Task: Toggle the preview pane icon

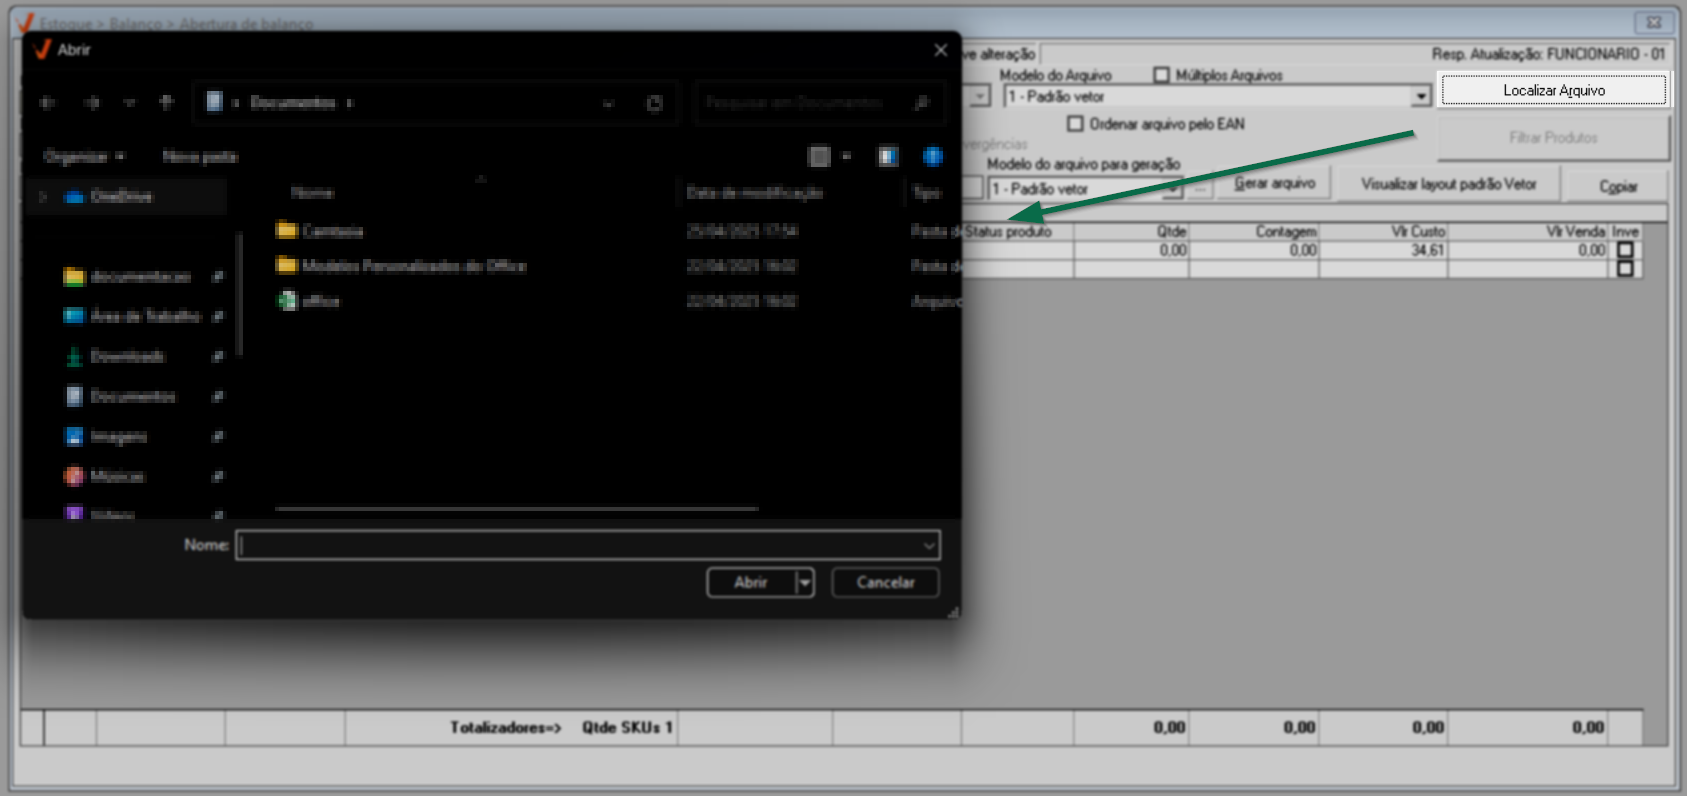Action: (x=887, y=156)
